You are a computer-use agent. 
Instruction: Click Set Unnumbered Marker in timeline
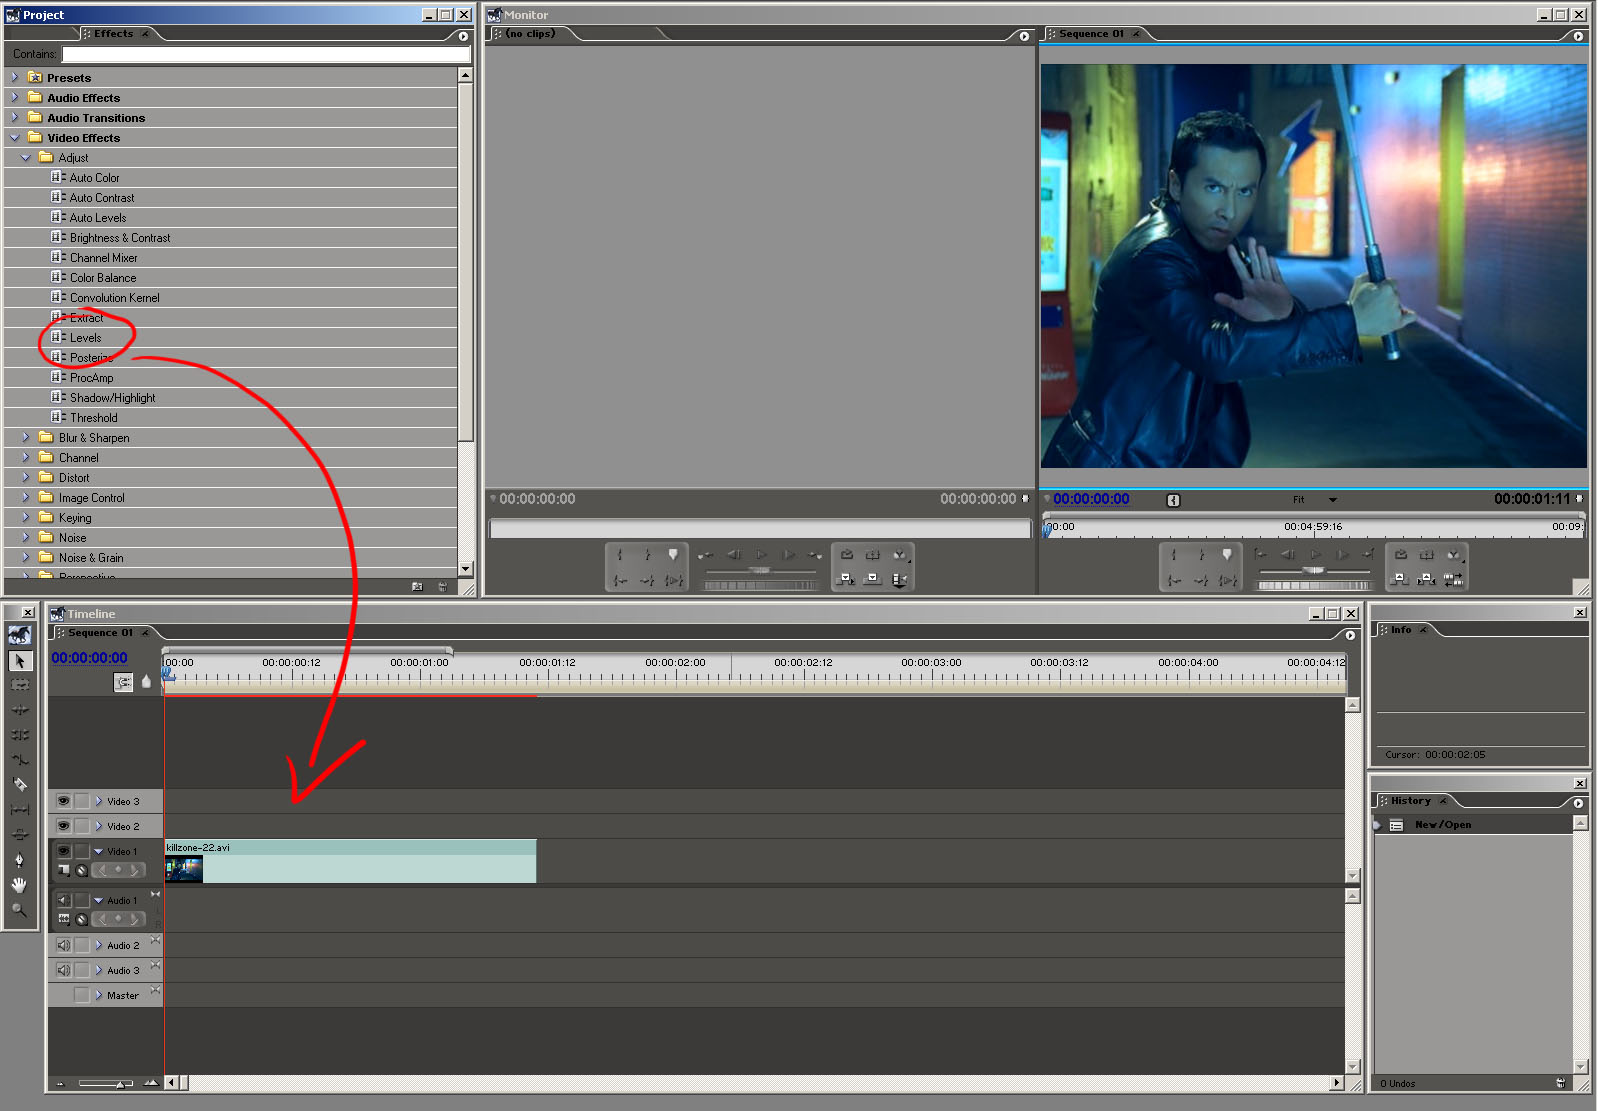[x=146, y=682]
